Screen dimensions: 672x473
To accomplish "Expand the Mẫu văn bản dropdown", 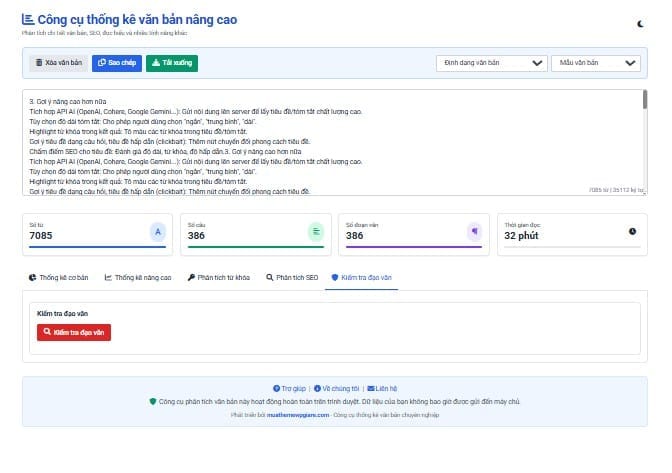I will [x=595, y=63].
